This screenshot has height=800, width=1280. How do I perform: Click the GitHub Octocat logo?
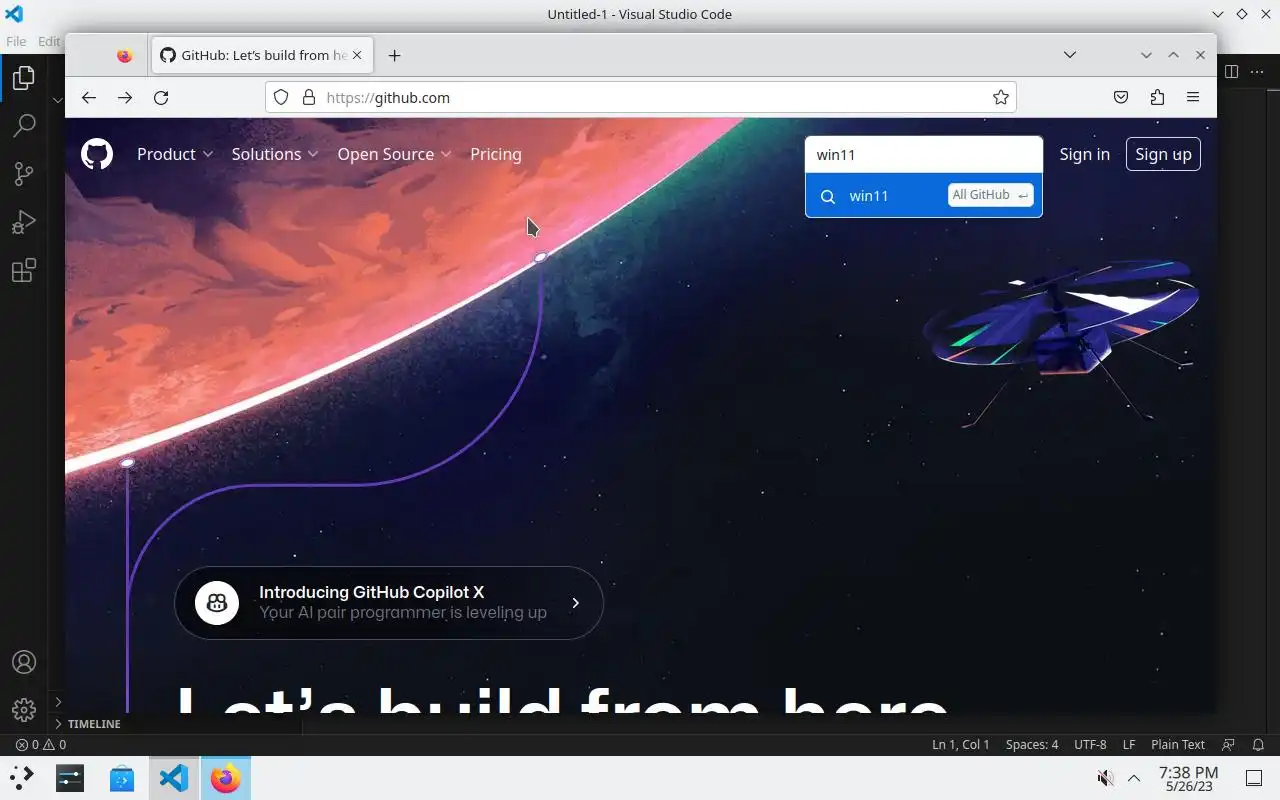pos(97,154)
